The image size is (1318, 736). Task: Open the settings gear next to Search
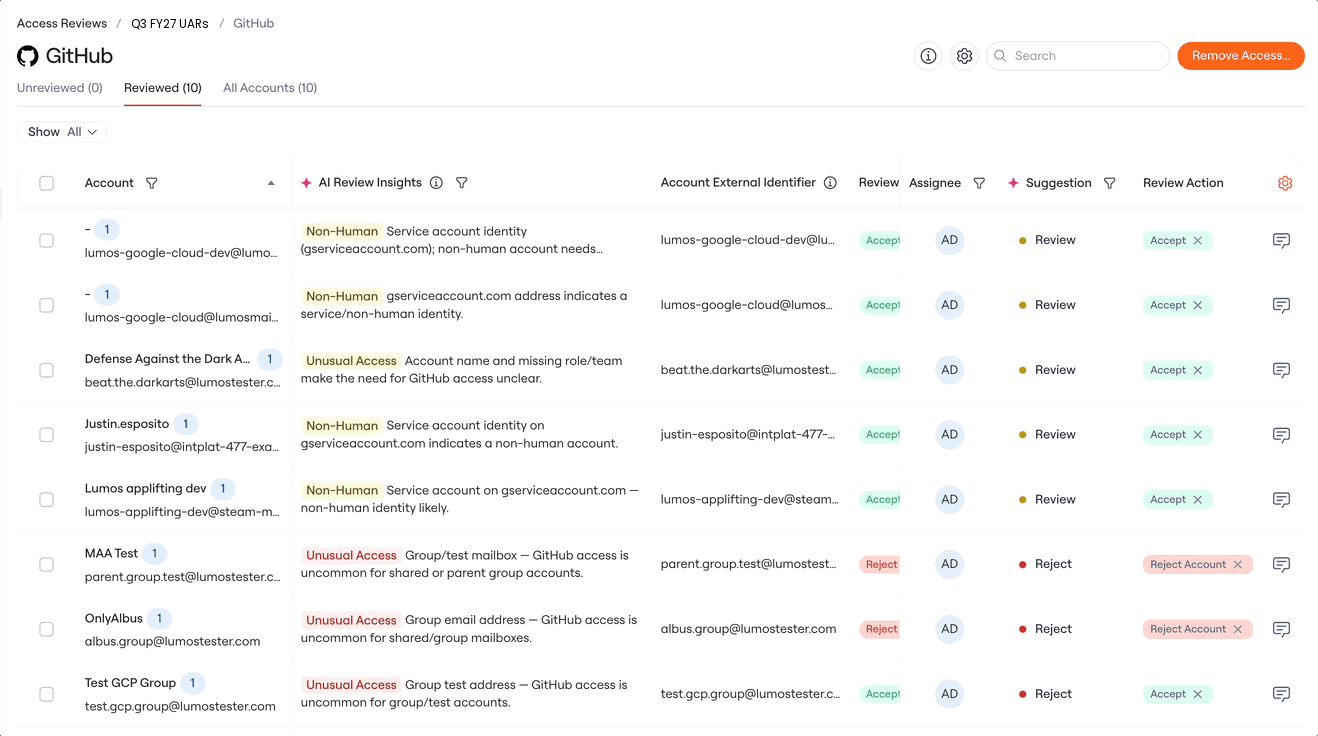(964, 56)
